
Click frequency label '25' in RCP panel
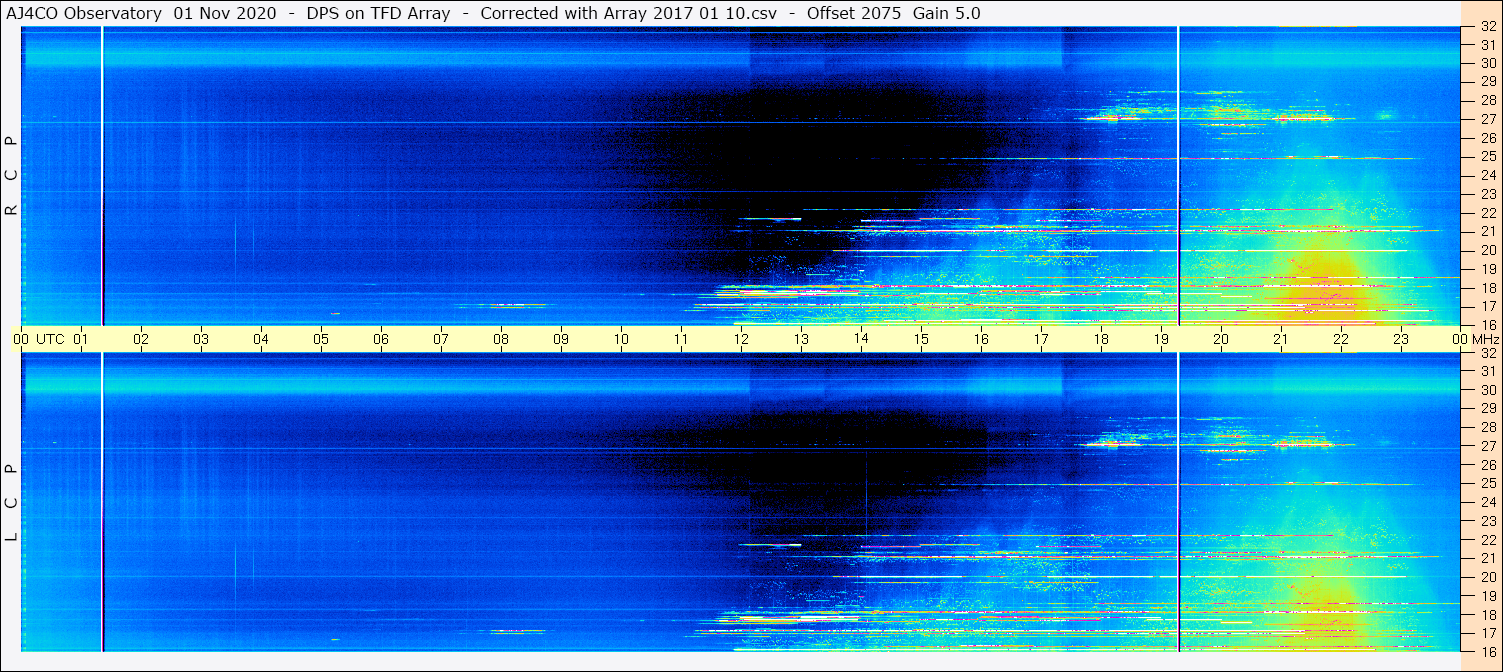coord(1487,156)
